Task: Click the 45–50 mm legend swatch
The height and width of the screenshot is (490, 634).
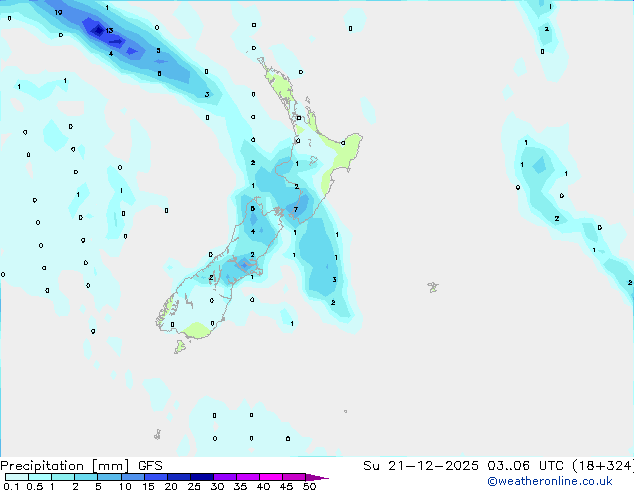Action: click(294, 477)
